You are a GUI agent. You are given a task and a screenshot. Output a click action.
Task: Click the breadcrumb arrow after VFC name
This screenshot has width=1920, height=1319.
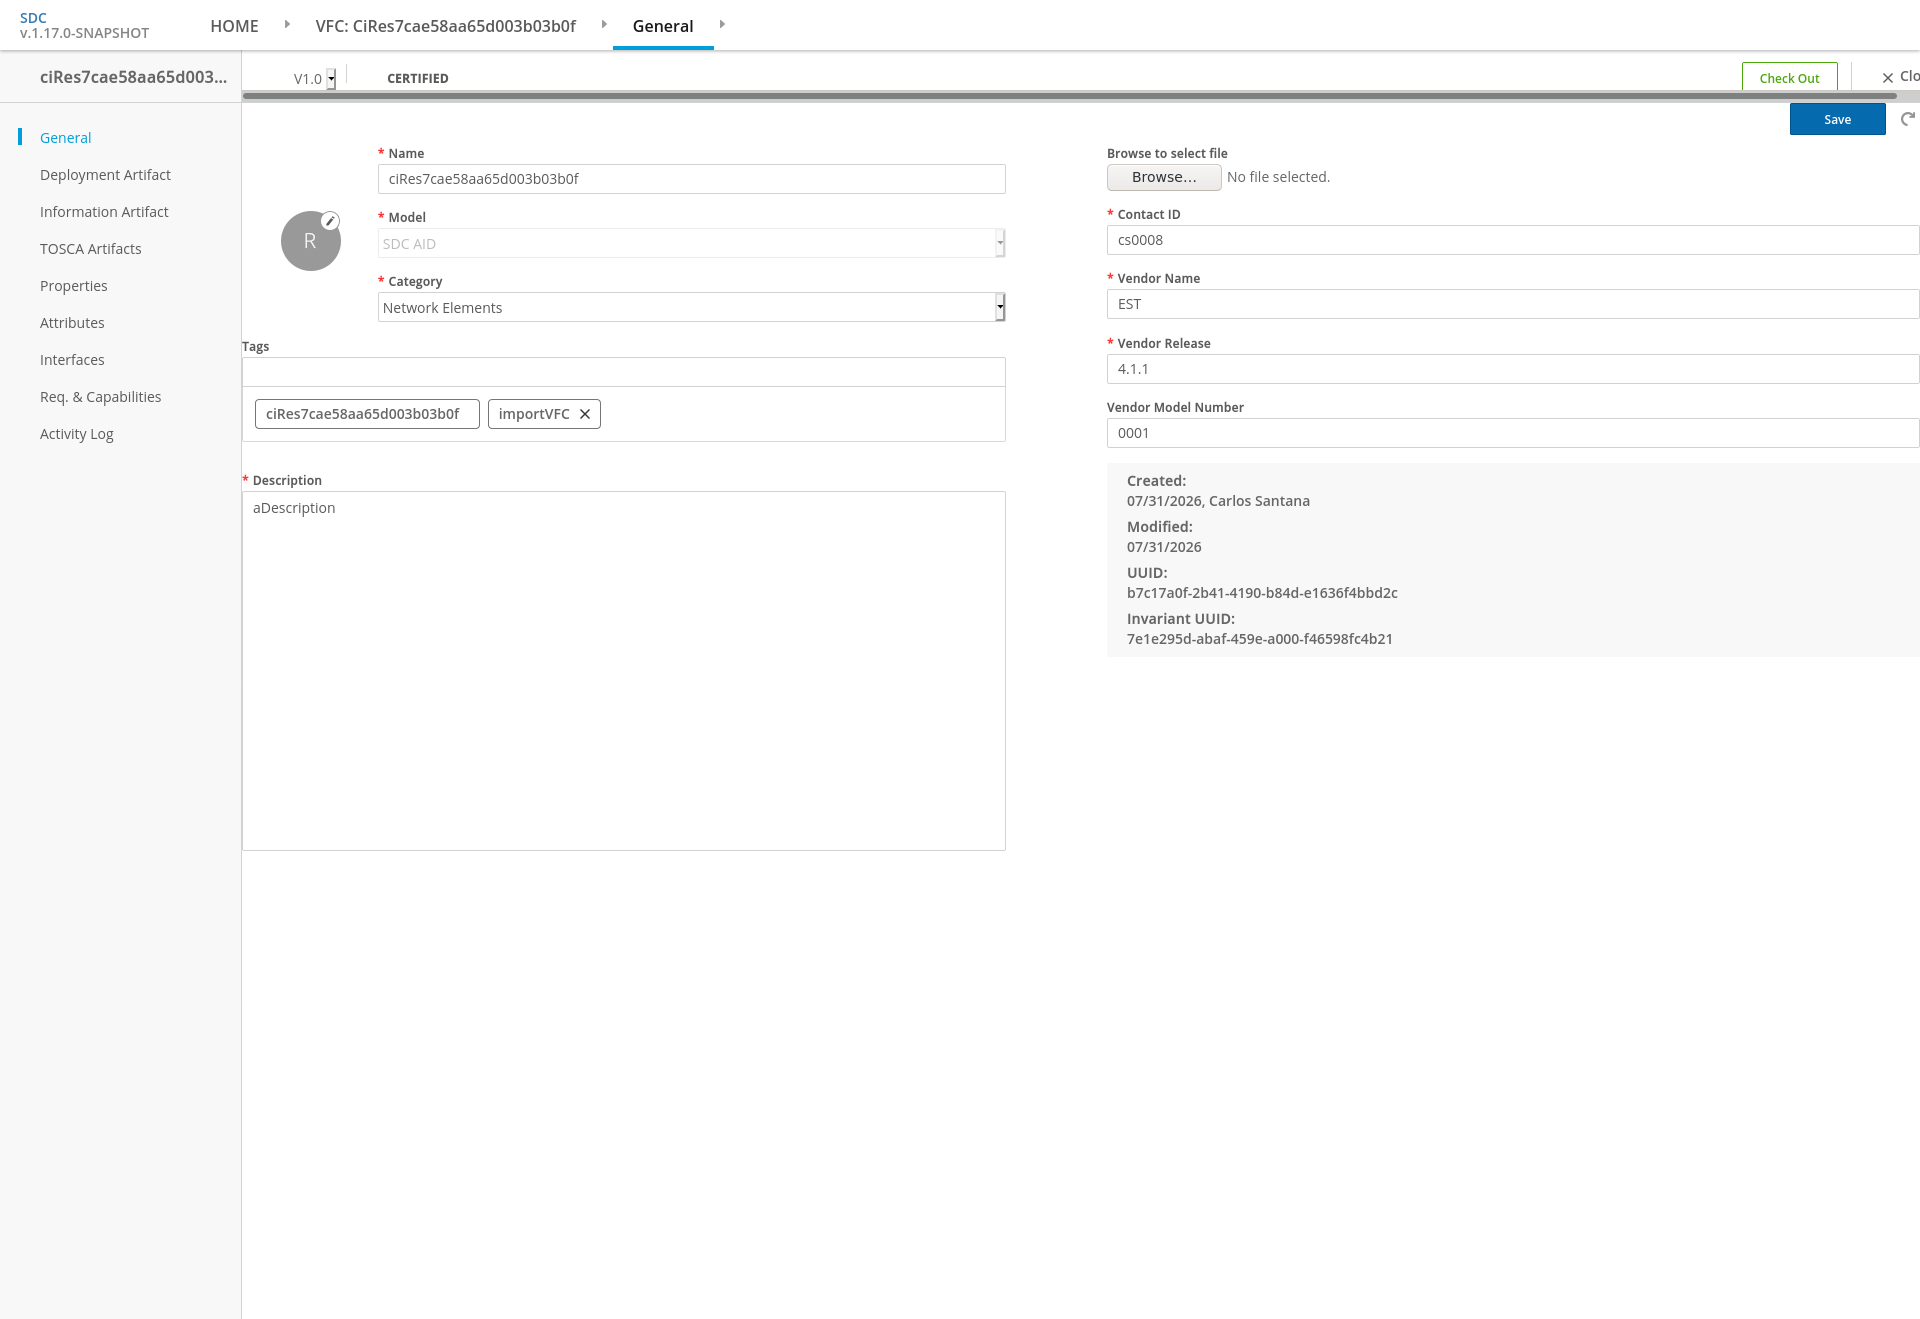[x=604, y=24]
